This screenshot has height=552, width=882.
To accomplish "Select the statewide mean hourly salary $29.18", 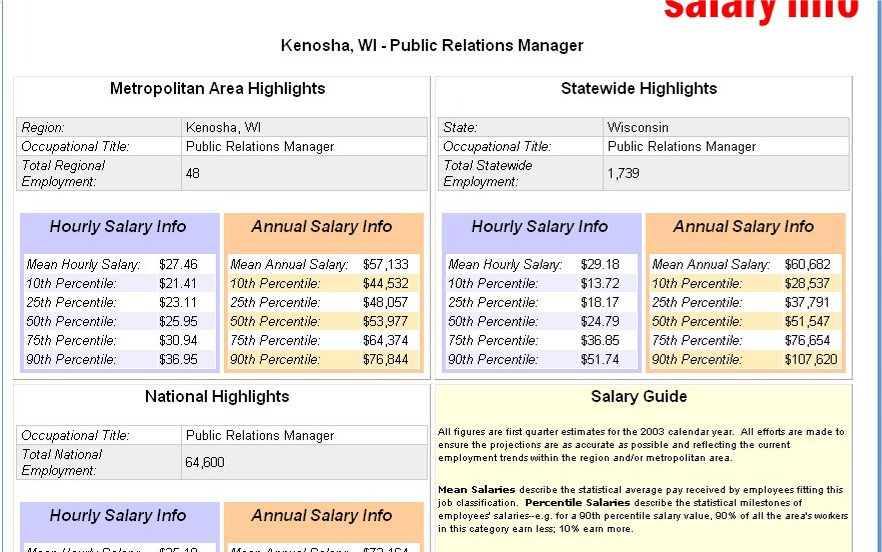I will 600,265.
